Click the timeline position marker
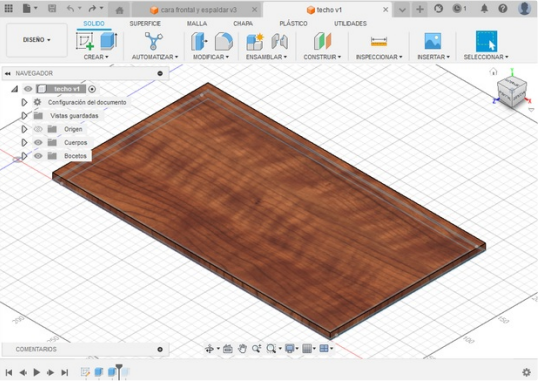Screen dimensions: 540x388 (x=119, y=371)
